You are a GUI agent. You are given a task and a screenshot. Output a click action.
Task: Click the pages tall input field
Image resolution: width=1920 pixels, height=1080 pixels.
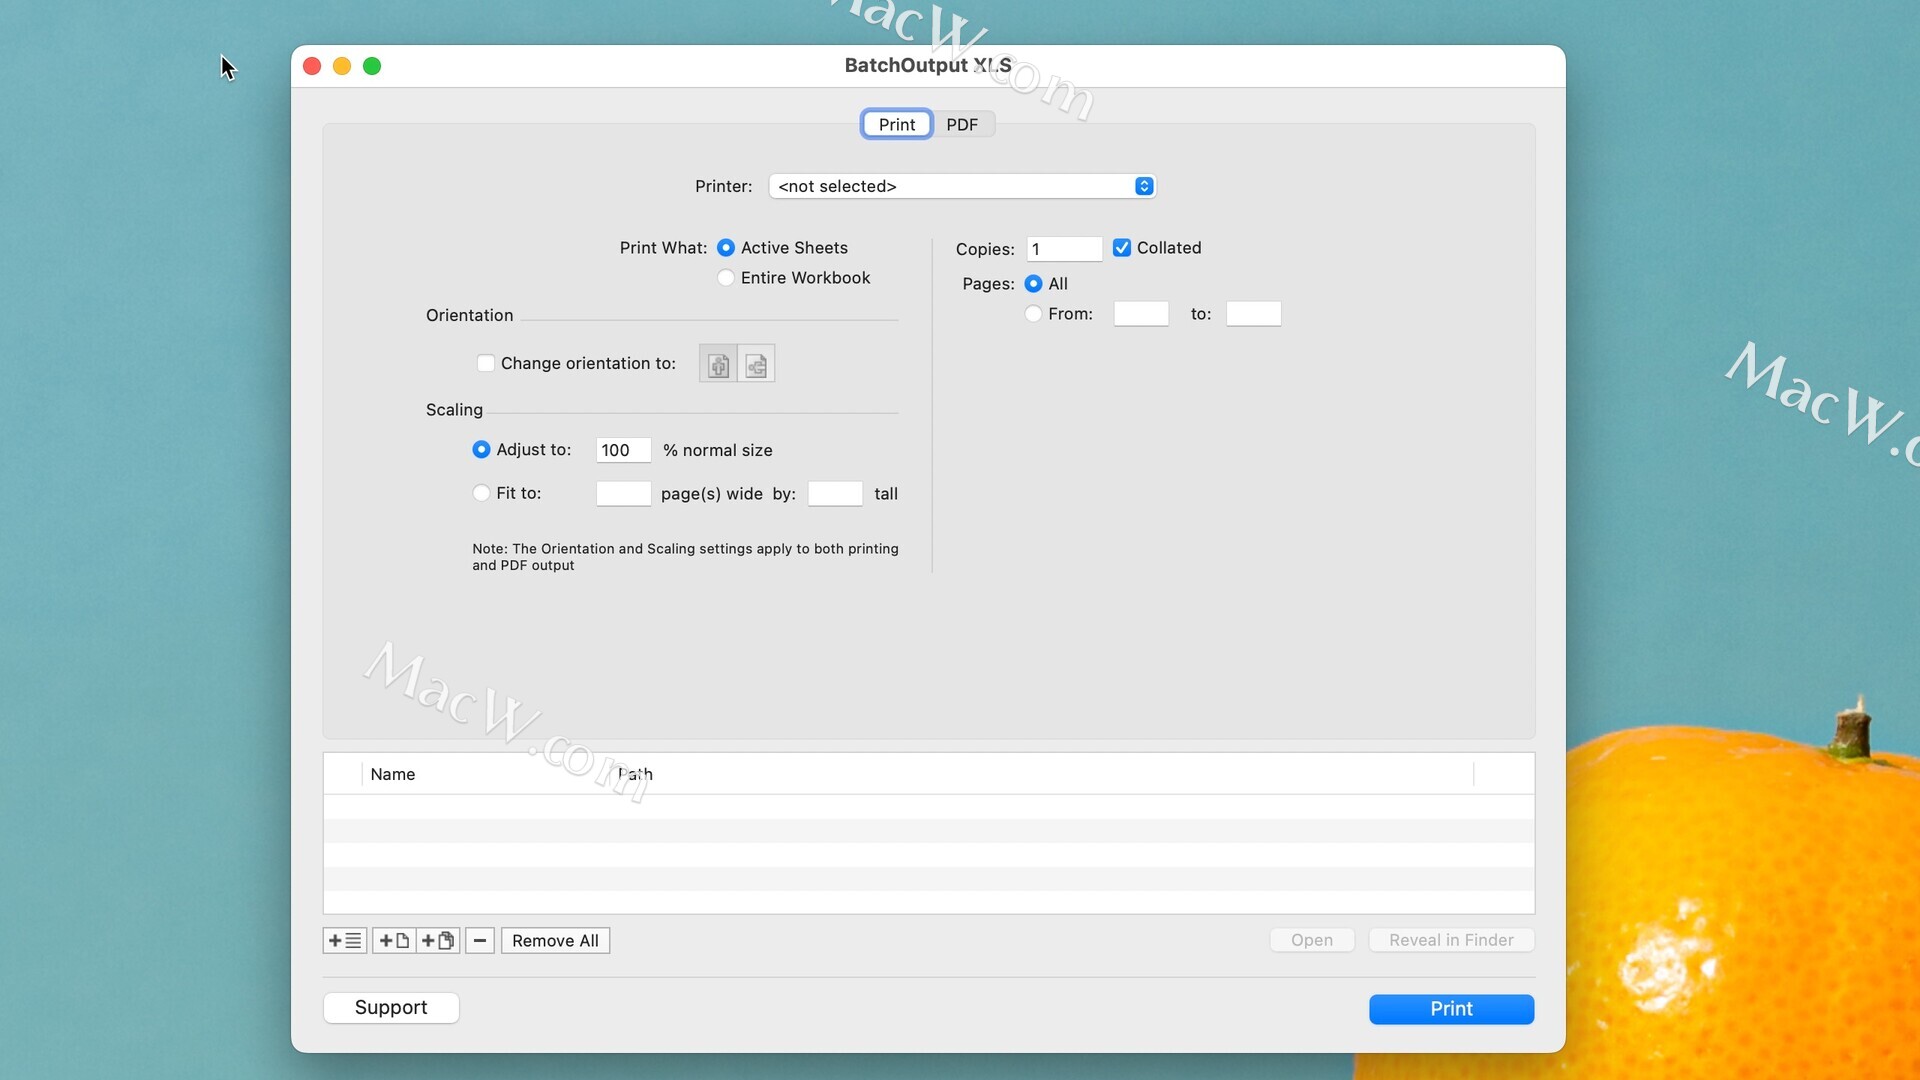pos(835,494)
